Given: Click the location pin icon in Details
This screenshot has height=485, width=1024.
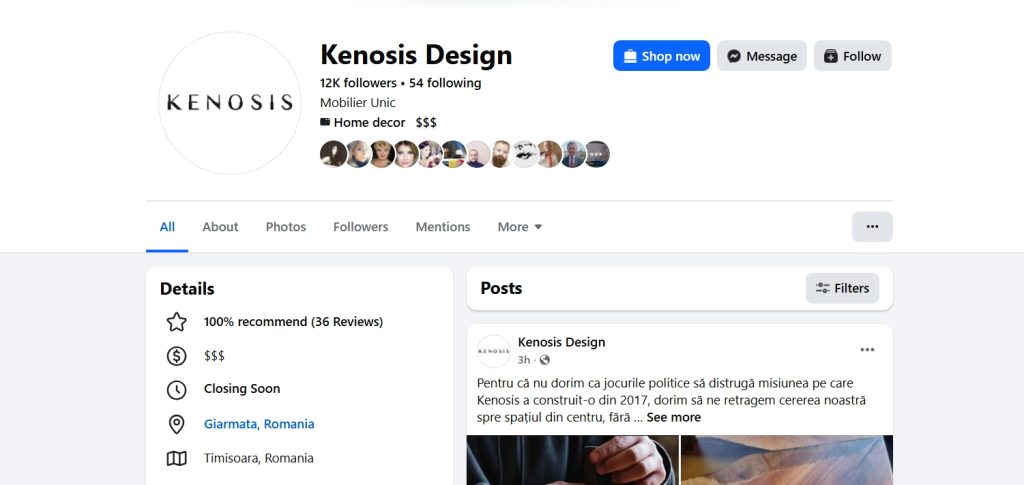Looking at the screenshot, I should click(177, 424).
